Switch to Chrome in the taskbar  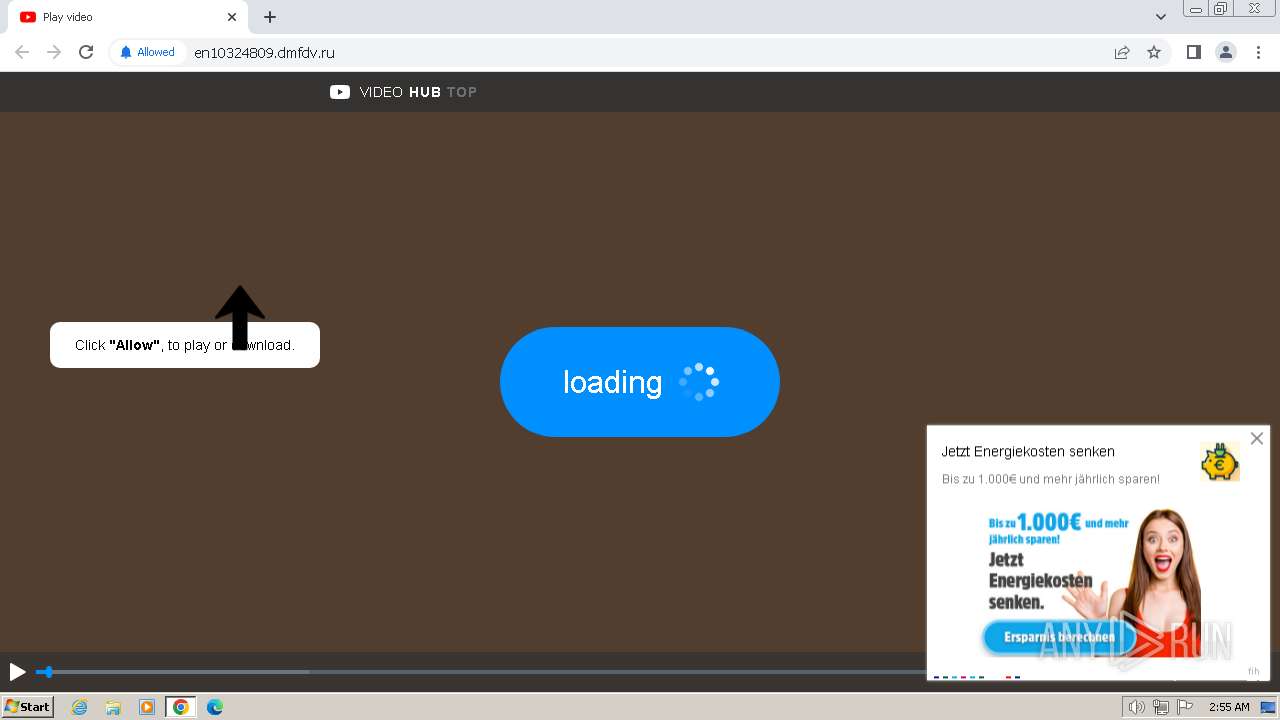181,707
